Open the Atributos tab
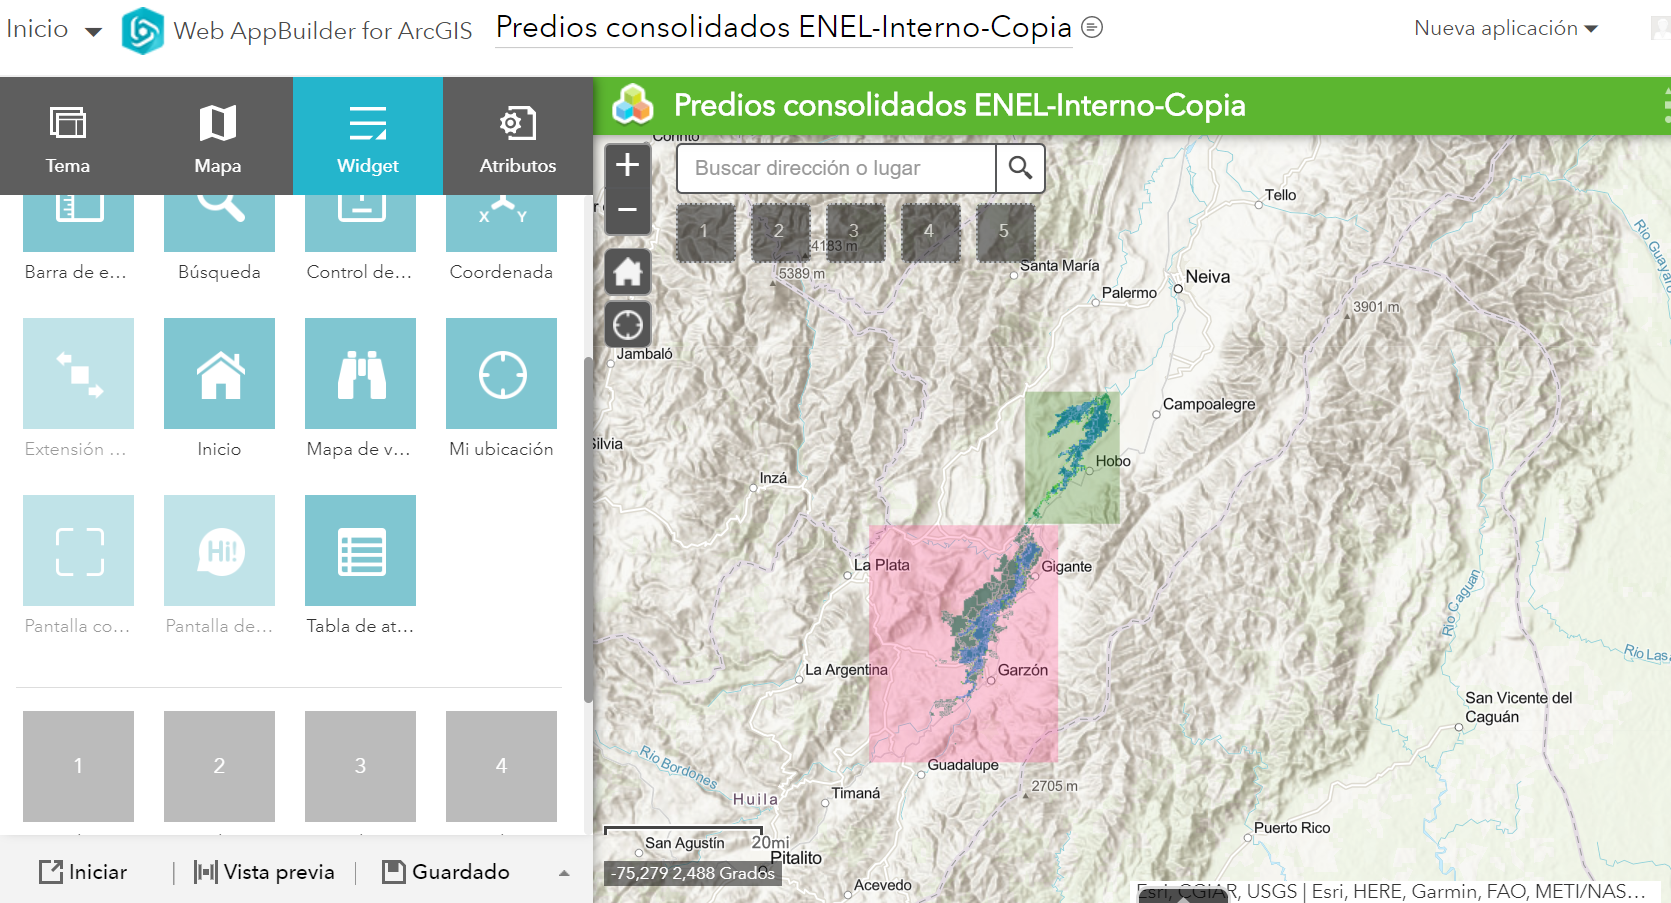Image resolution: width=1671 pixels, height=903 pixels. tap(518, 136)
